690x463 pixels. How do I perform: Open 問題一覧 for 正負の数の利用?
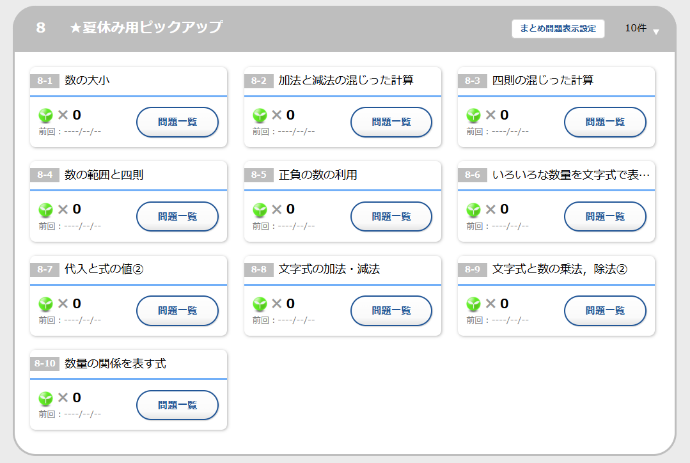tap(391, 216)
